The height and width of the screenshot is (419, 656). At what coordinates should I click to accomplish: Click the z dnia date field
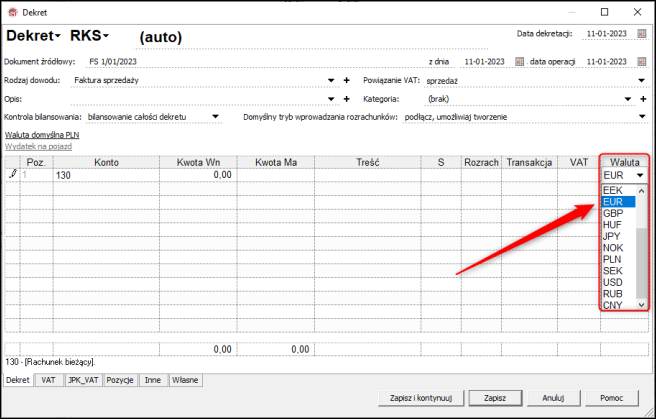coord(484,61)
